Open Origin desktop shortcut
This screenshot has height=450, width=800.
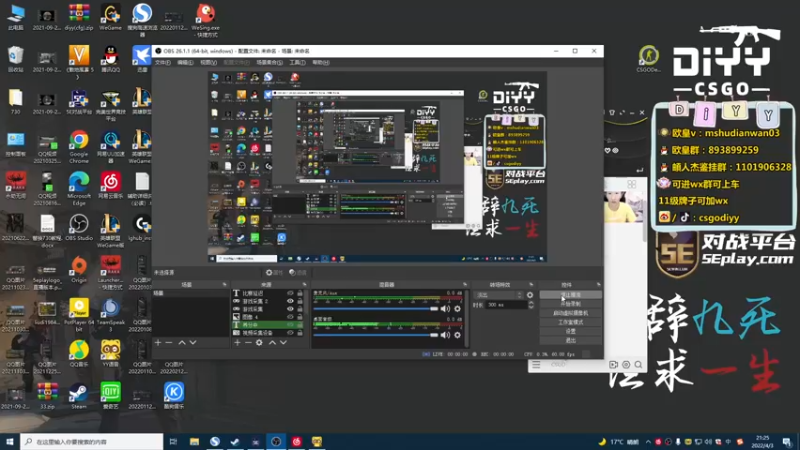(79, 270)
